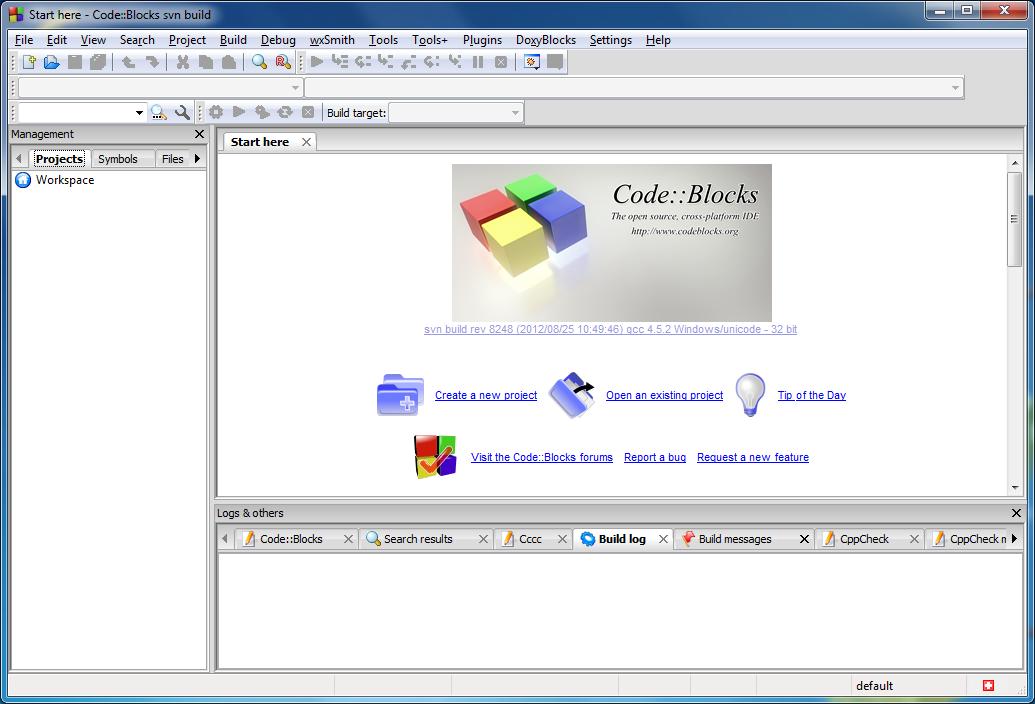Click the Open file folder icon

[x=51, y=62]
